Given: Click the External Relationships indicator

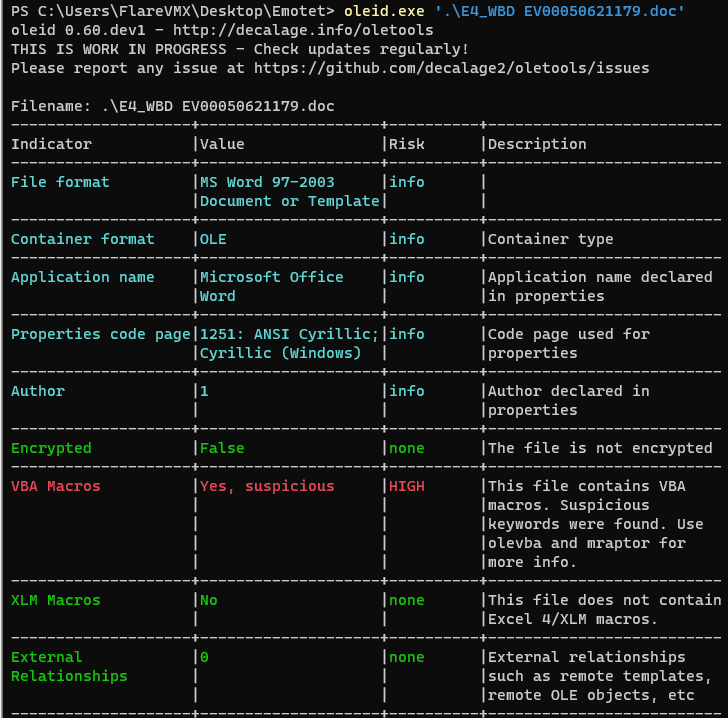Looking at the screenshot, I should [69, 667].
